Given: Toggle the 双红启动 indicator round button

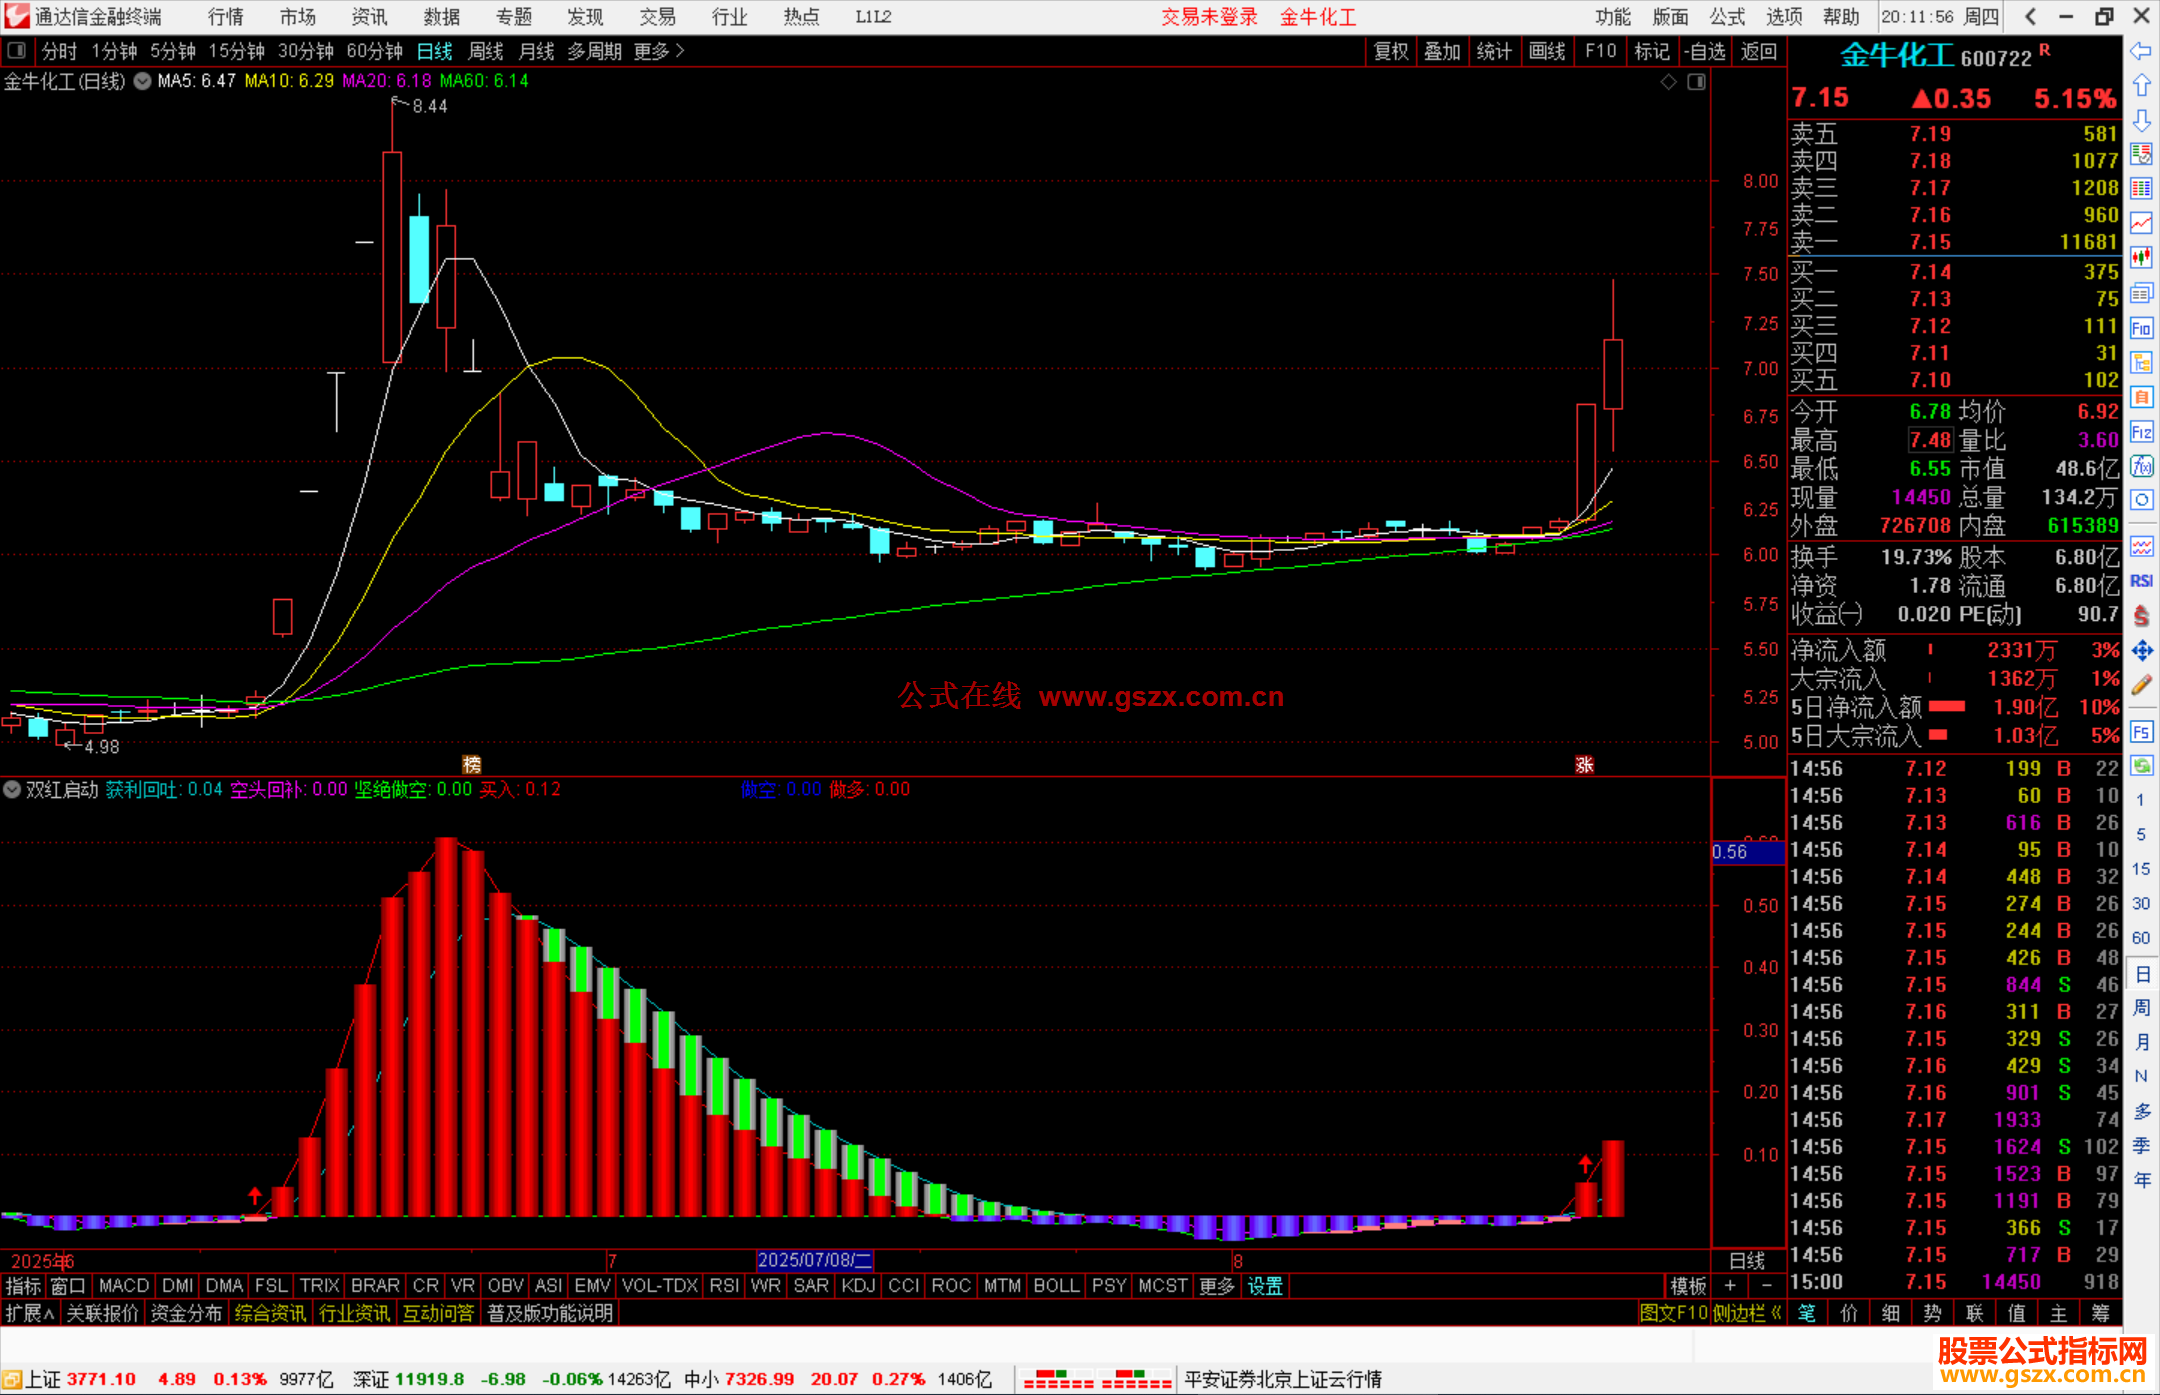Looking at the screenshot, I should (x=12, y=789).
